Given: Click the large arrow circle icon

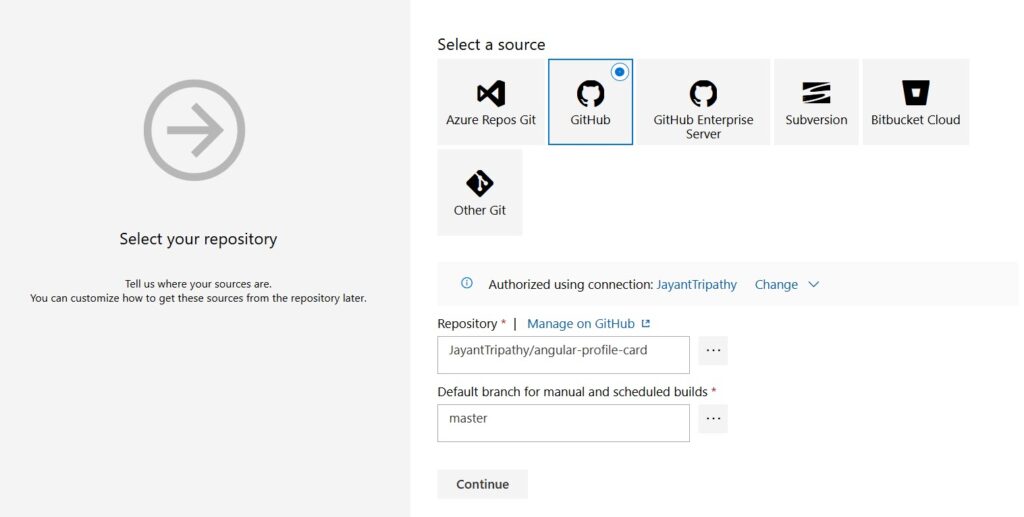Looking at the screenshot, I should pyautogui.click(x=195, y=130).
